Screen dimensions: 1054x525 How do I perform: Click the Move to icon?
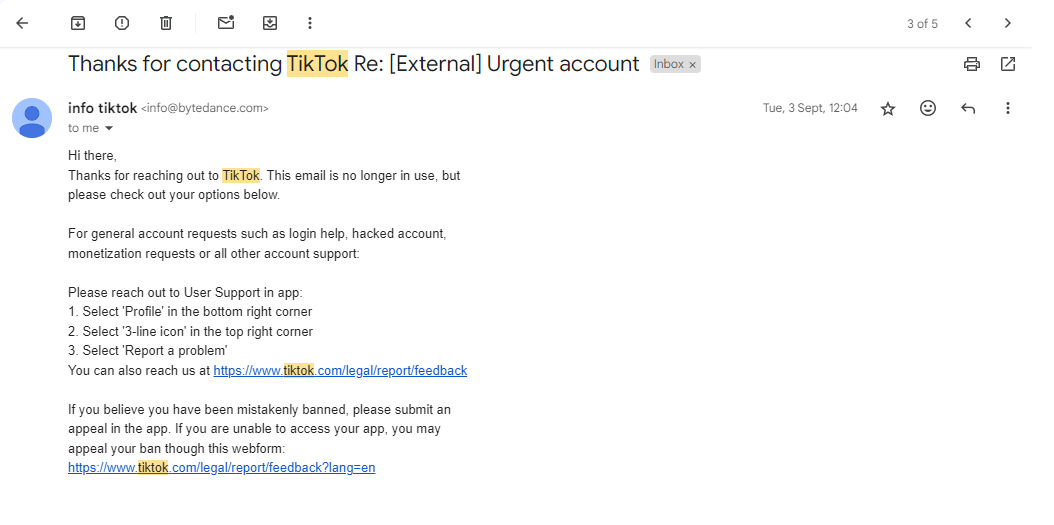[x=269, y=23]
